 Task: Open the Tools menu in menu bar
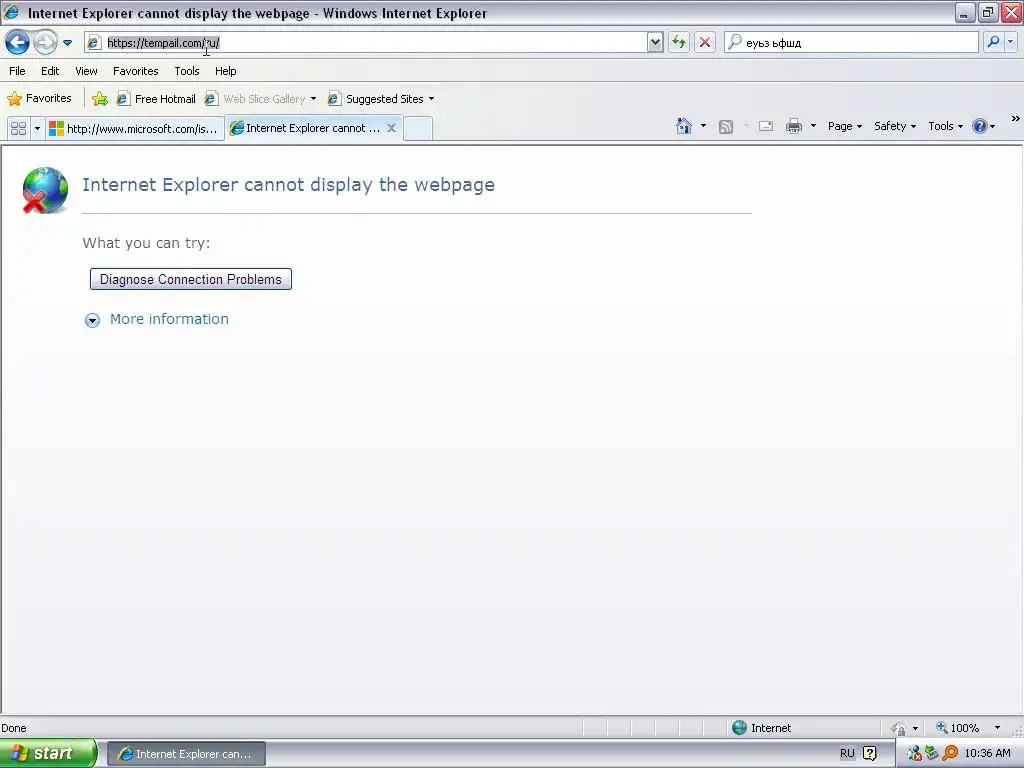tap(187, 71)
